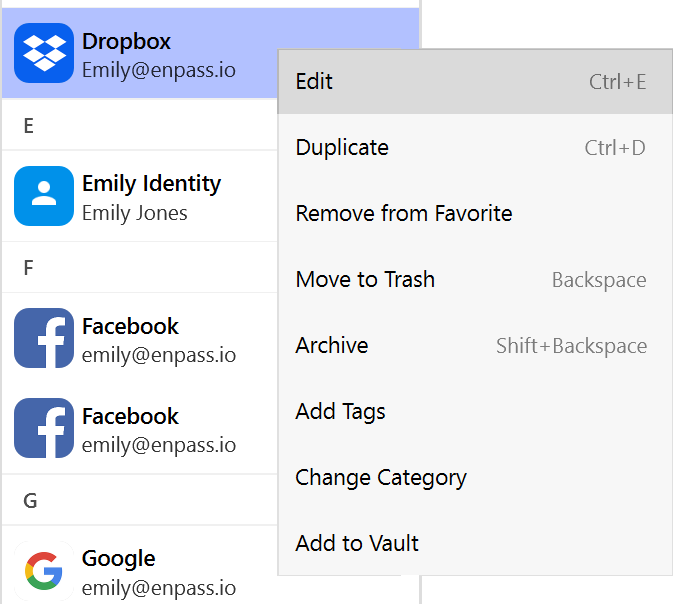
Task: Click the Emily@enpass.io text under Dropbox
Action: 159,70
